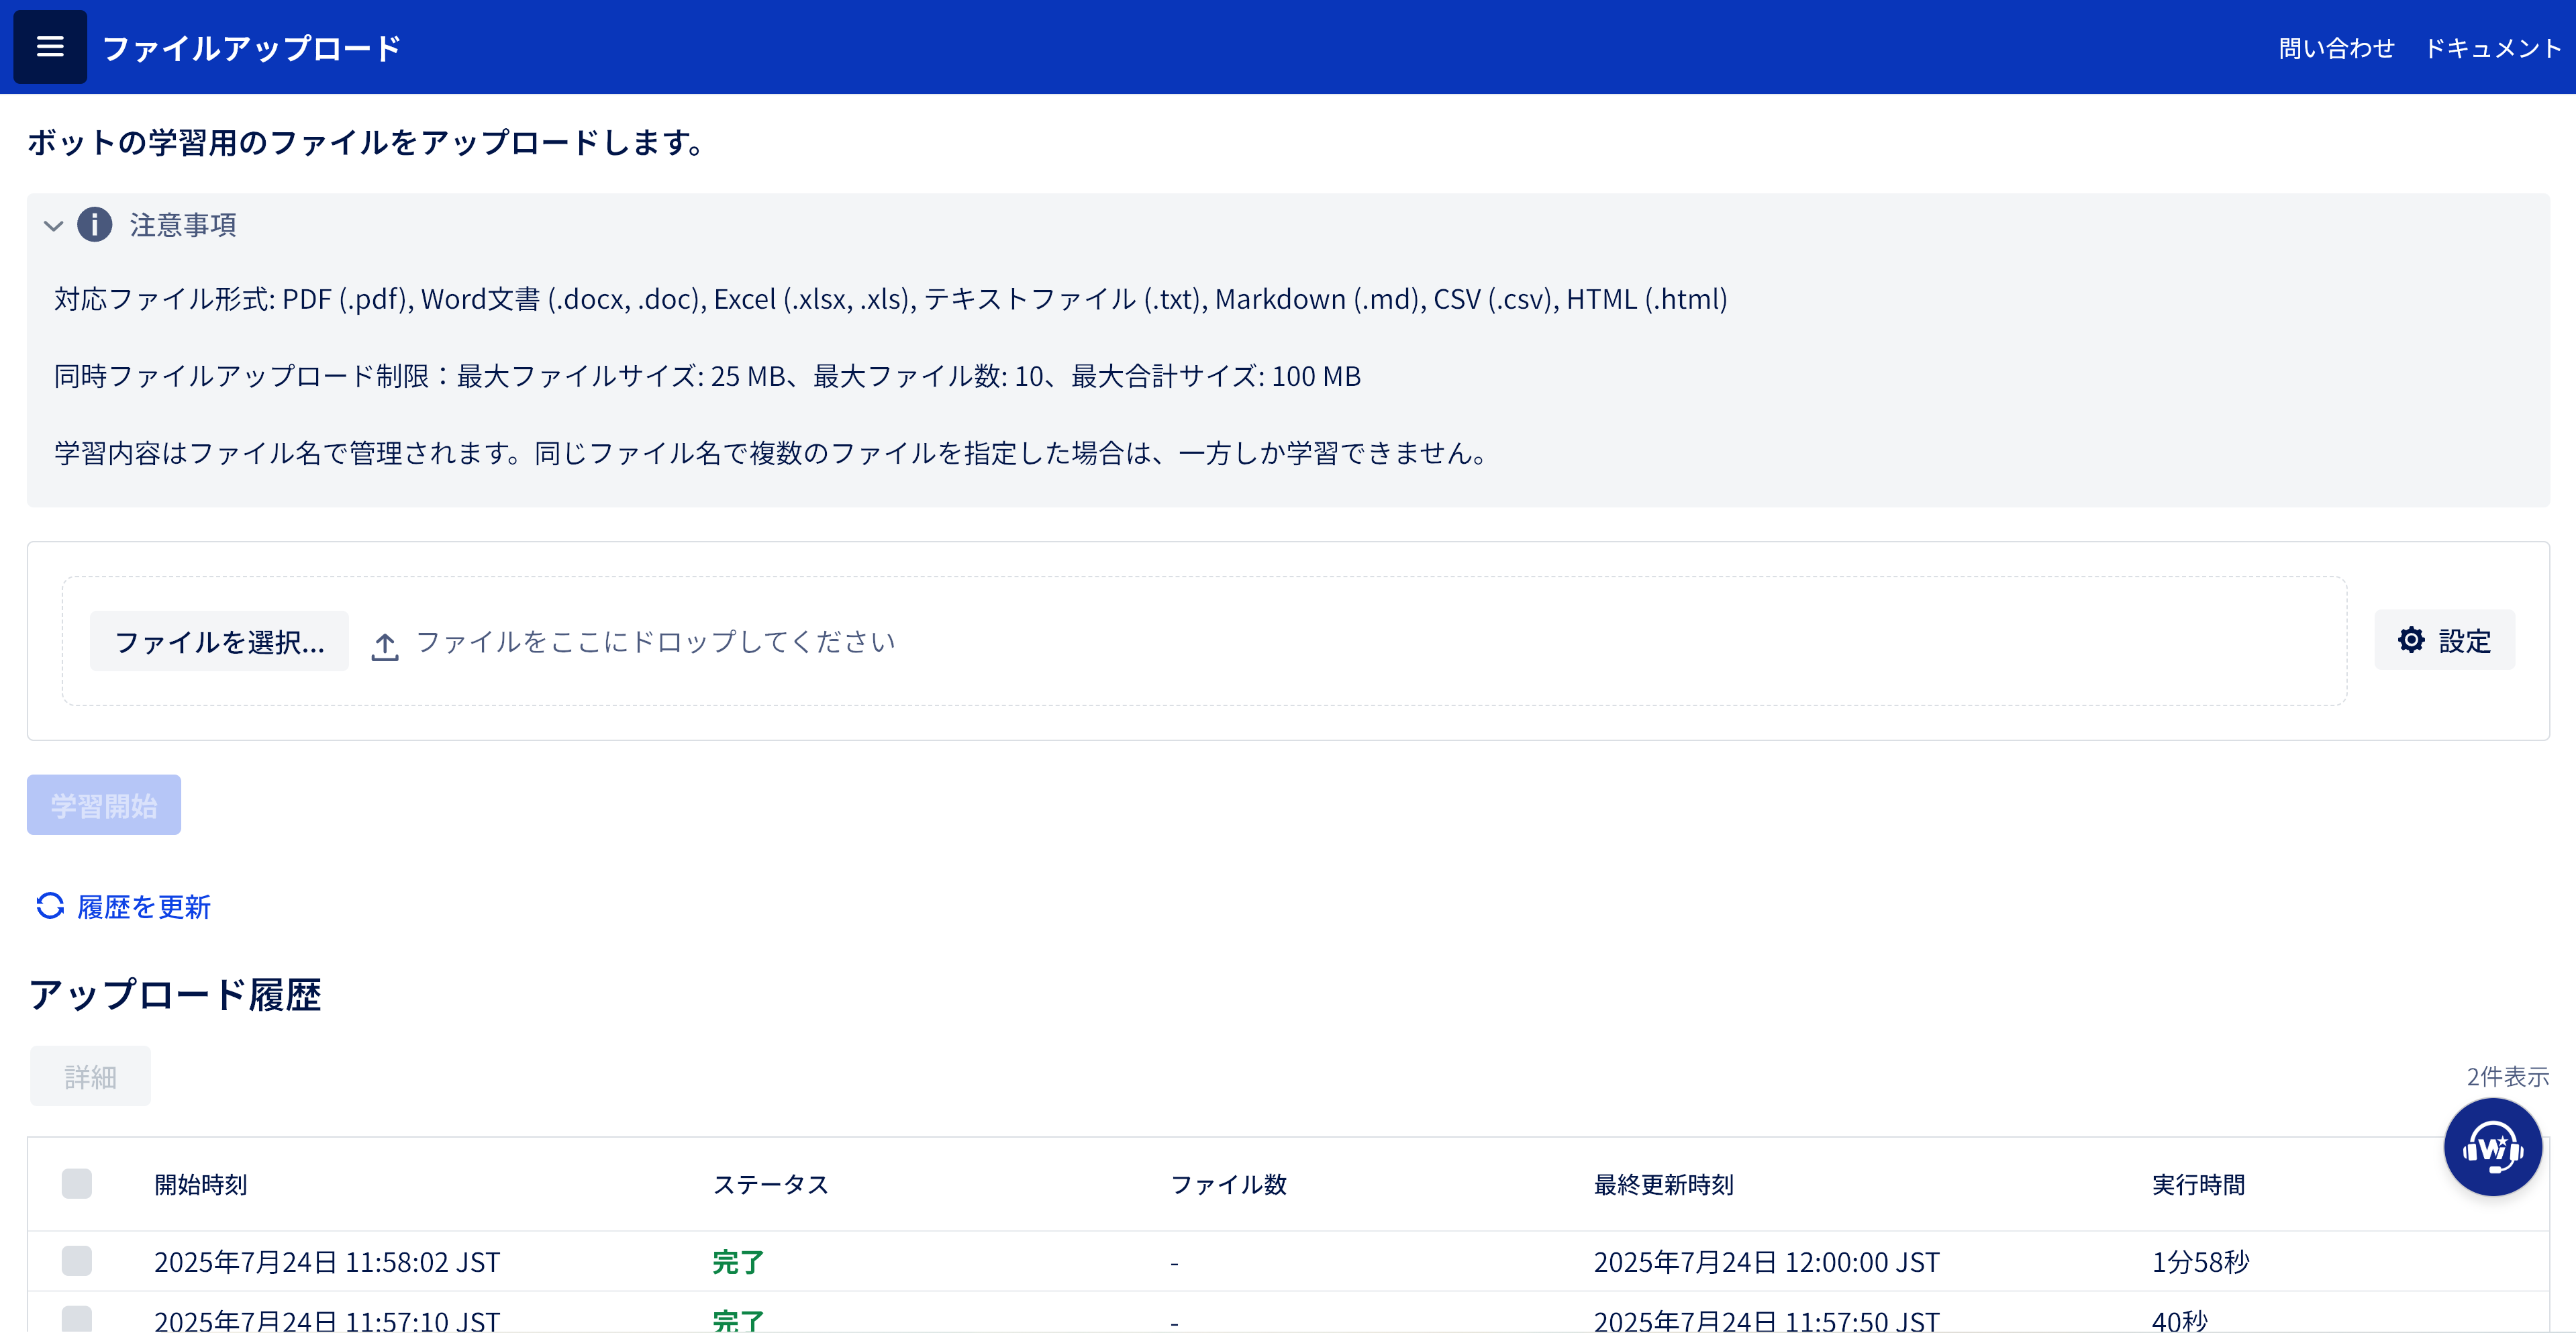Open the hamburger menu

coord(49,47)
